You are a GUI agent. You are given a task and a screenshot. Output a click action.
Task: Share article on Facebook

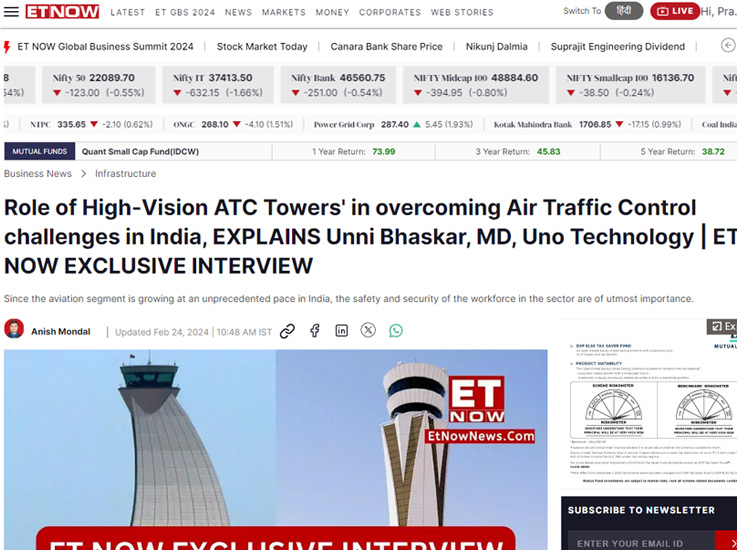[315, 331]
